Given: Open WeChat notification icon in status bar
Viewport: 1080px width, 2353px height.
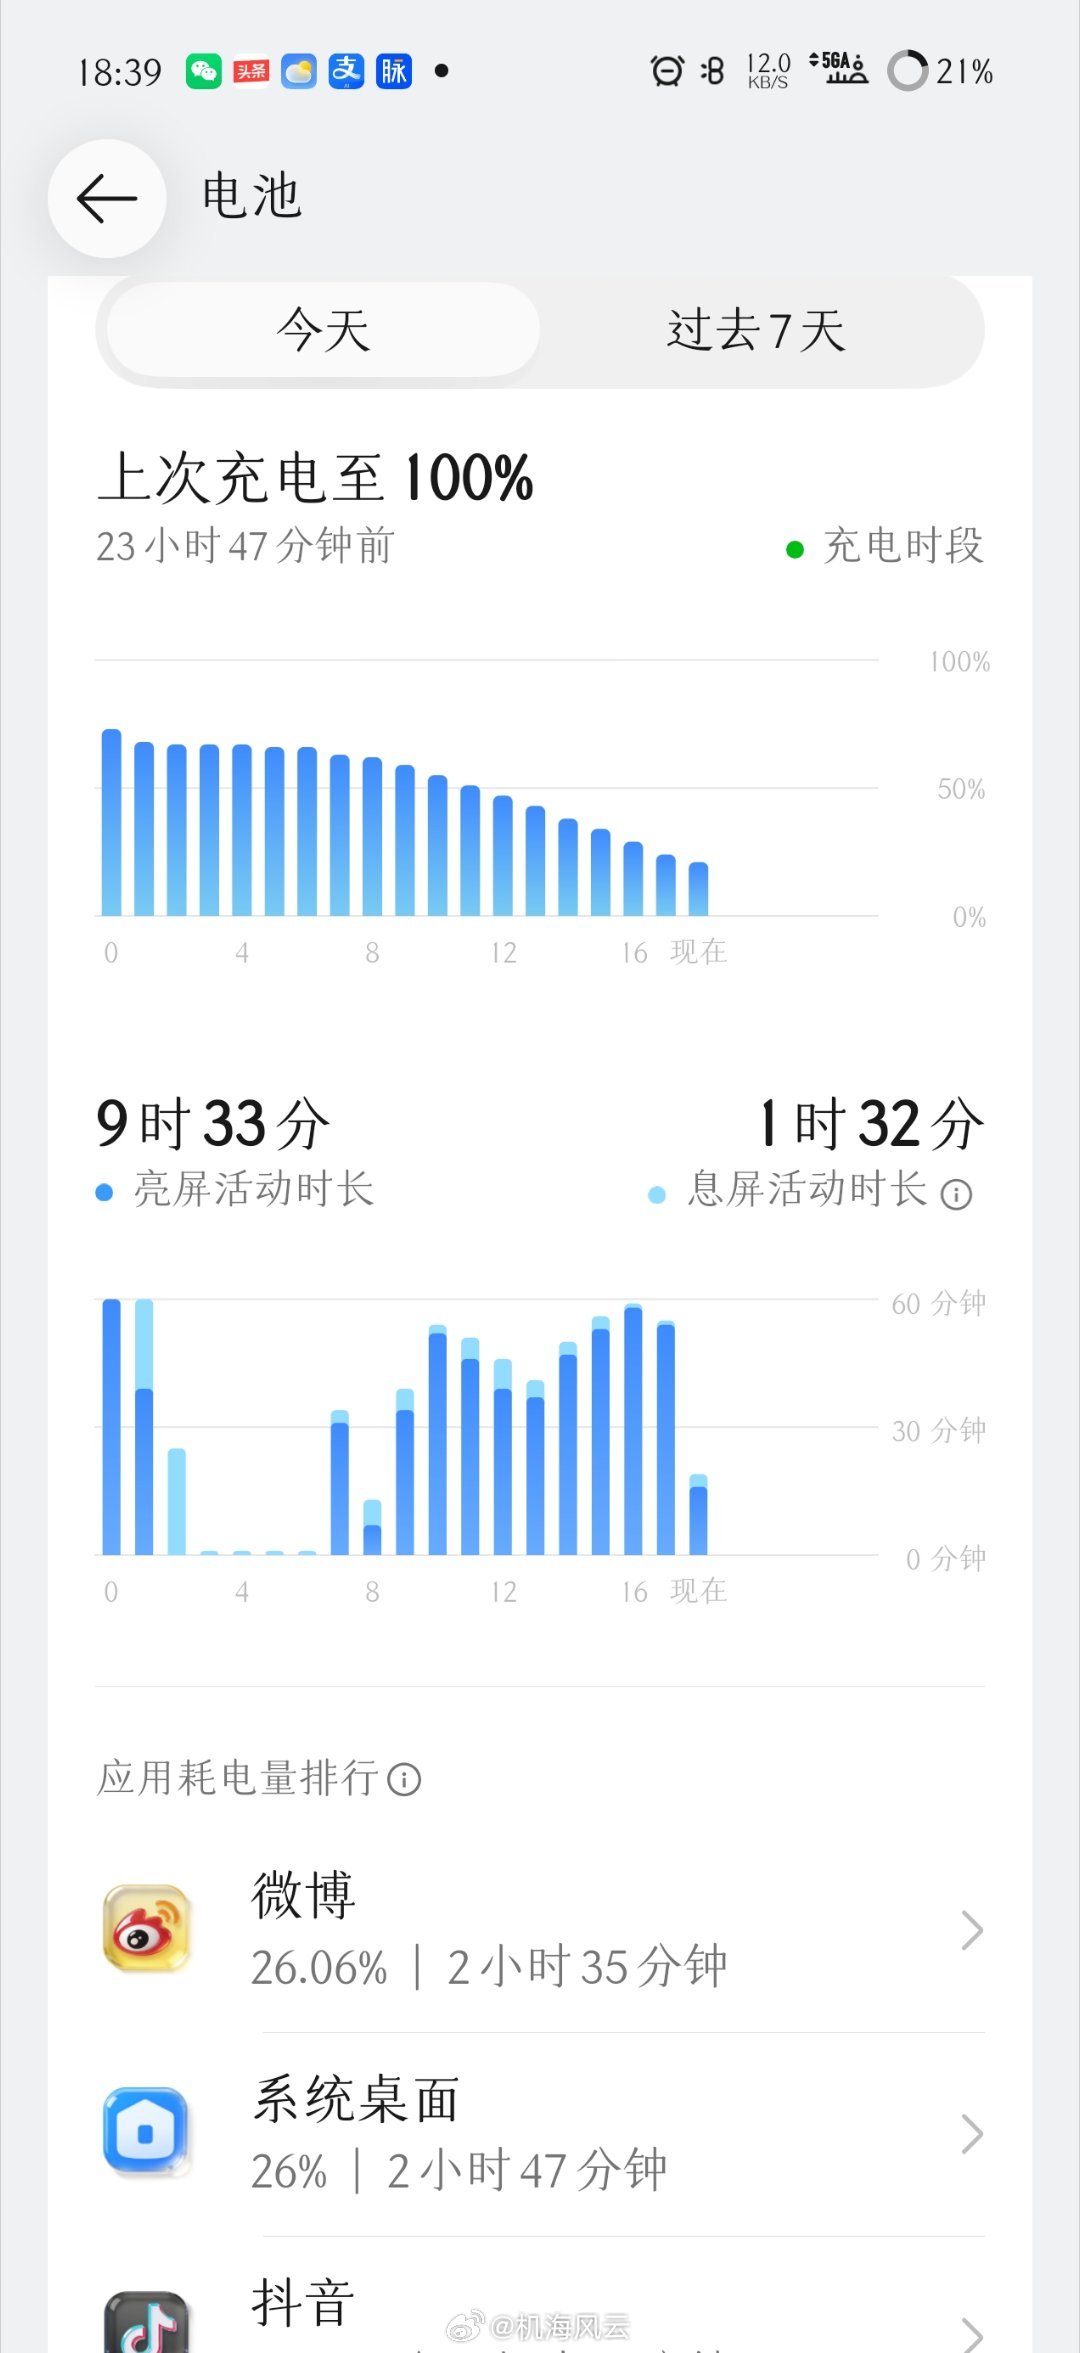Looking at the screenshot, I should (x=204, y=71).
